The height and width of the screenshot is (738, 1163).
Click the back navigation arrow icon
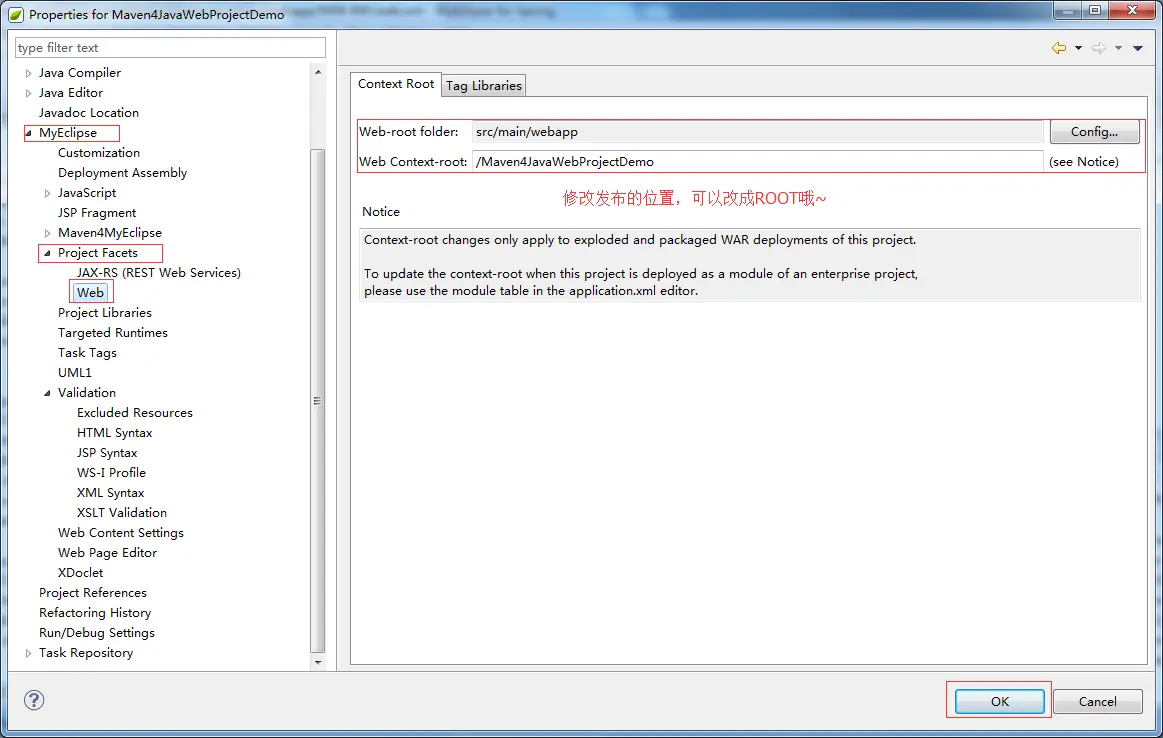[x=1058, y=48]
